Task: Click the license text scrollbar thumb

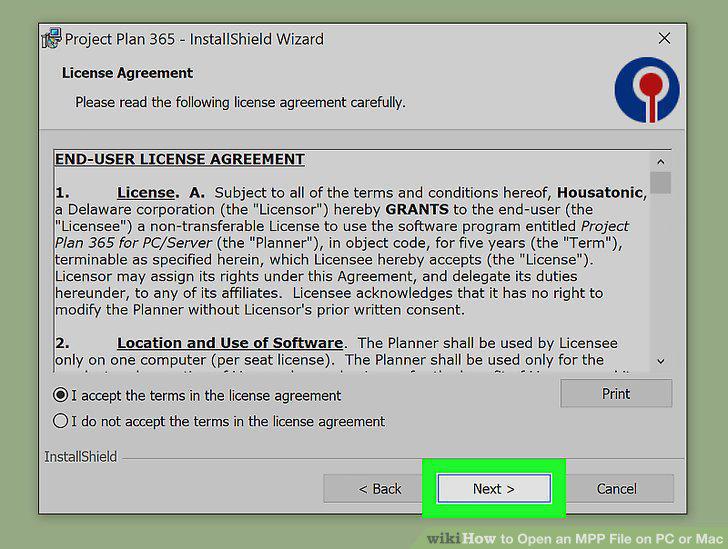Action: tap(661, 183)
